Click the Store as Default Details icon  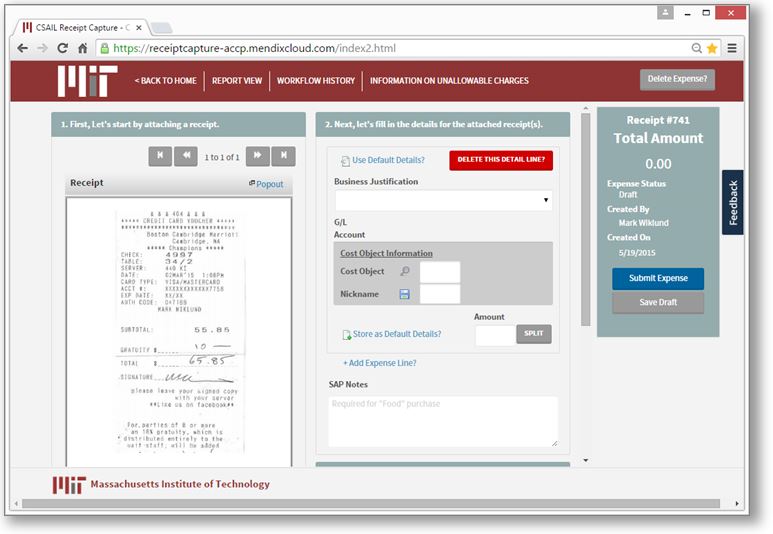pyautogui.click(x=347, y=335)
